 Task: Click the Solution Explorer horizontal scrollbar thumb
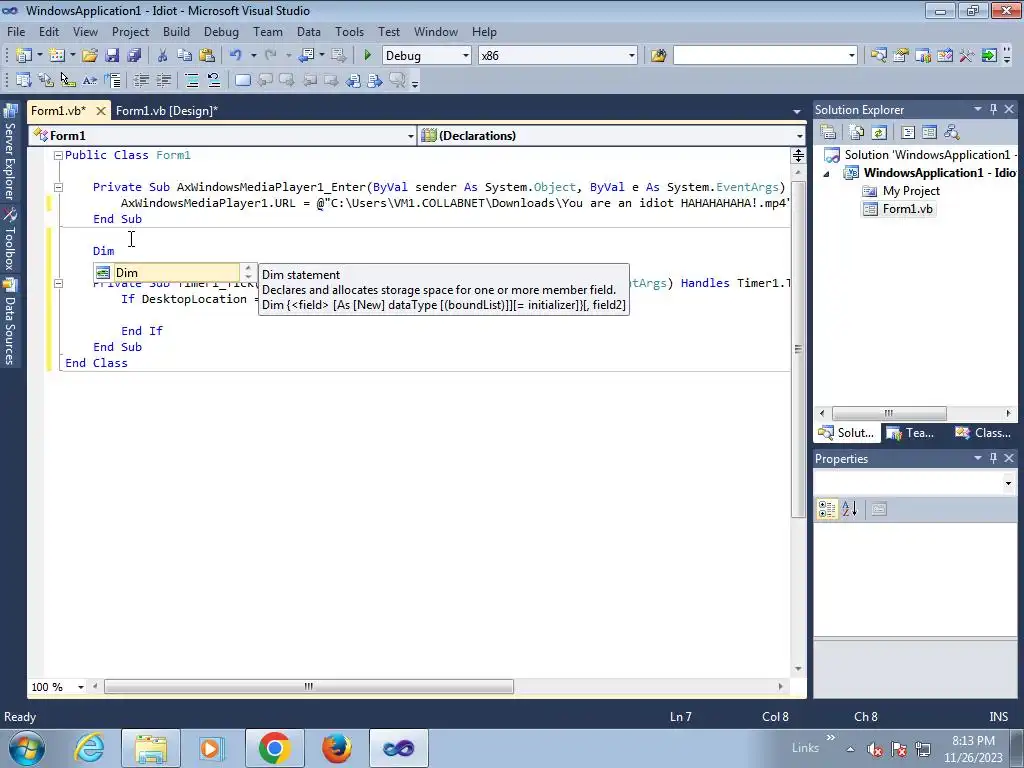coord(889,413)
